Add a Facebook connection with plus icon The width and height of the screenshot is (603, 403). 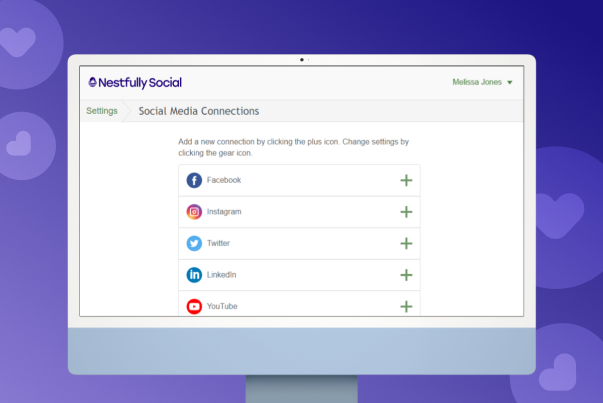[x=406, y=180]
